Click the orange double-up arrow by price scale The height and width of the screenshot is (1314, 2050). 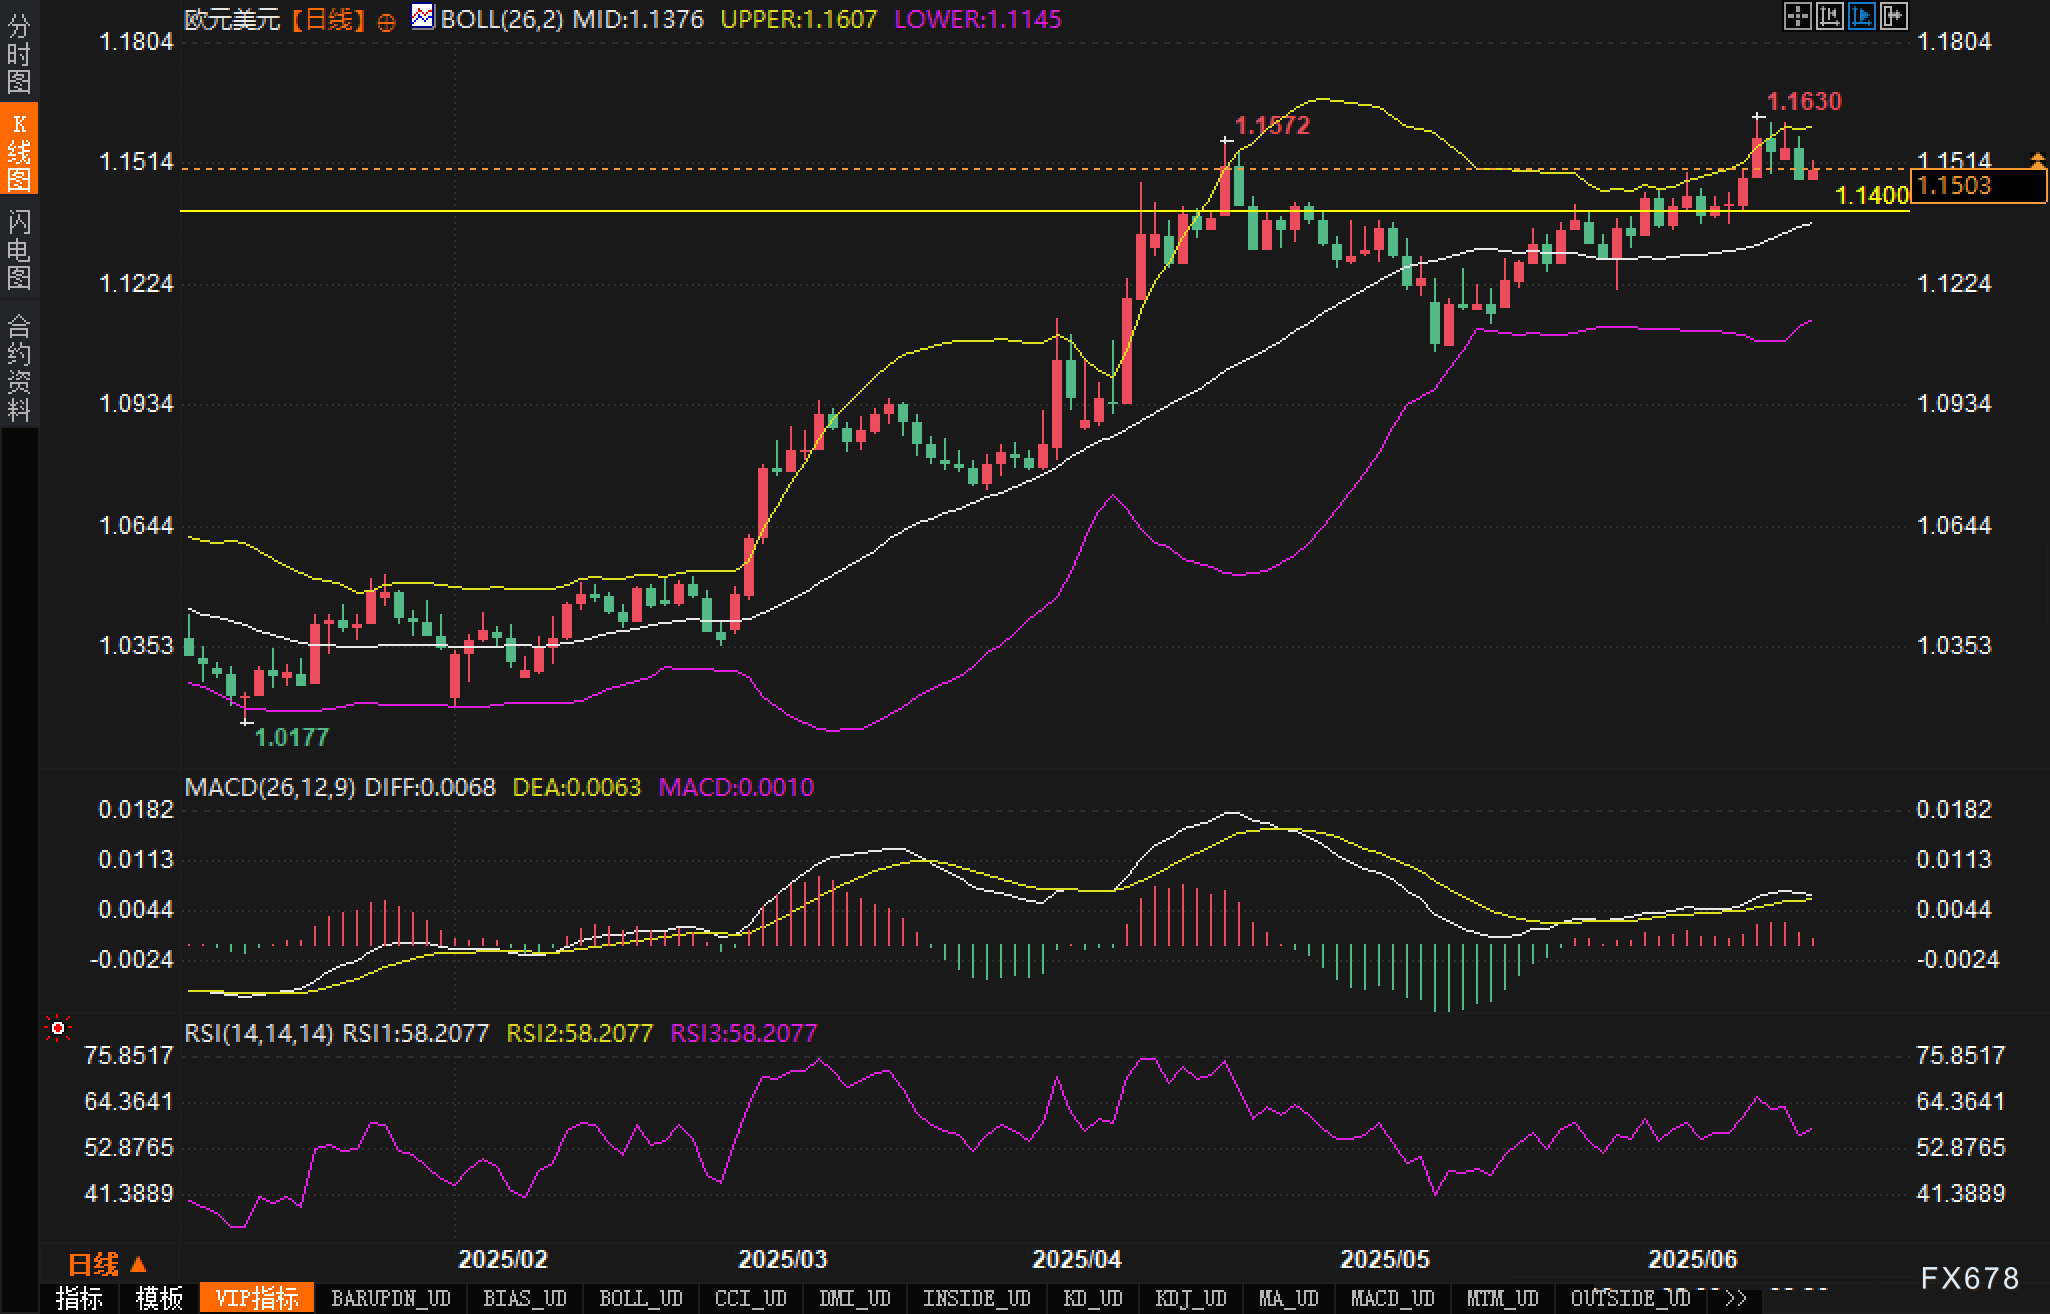point(2038,160)
